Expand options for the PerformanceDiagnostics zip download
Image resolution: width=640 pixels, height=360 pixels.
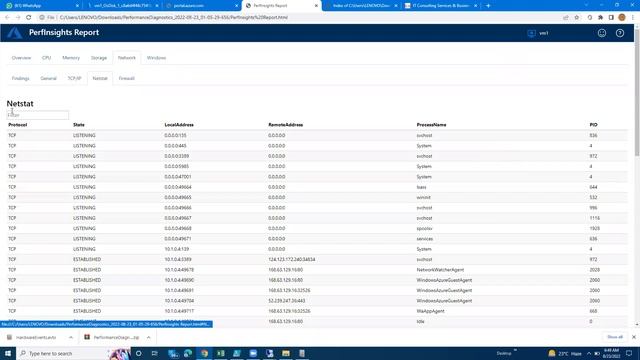[149, 338]
